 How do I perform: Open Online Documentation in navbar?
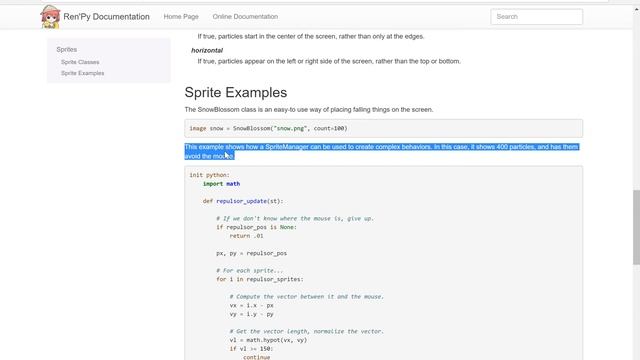[x=245, y=17]
